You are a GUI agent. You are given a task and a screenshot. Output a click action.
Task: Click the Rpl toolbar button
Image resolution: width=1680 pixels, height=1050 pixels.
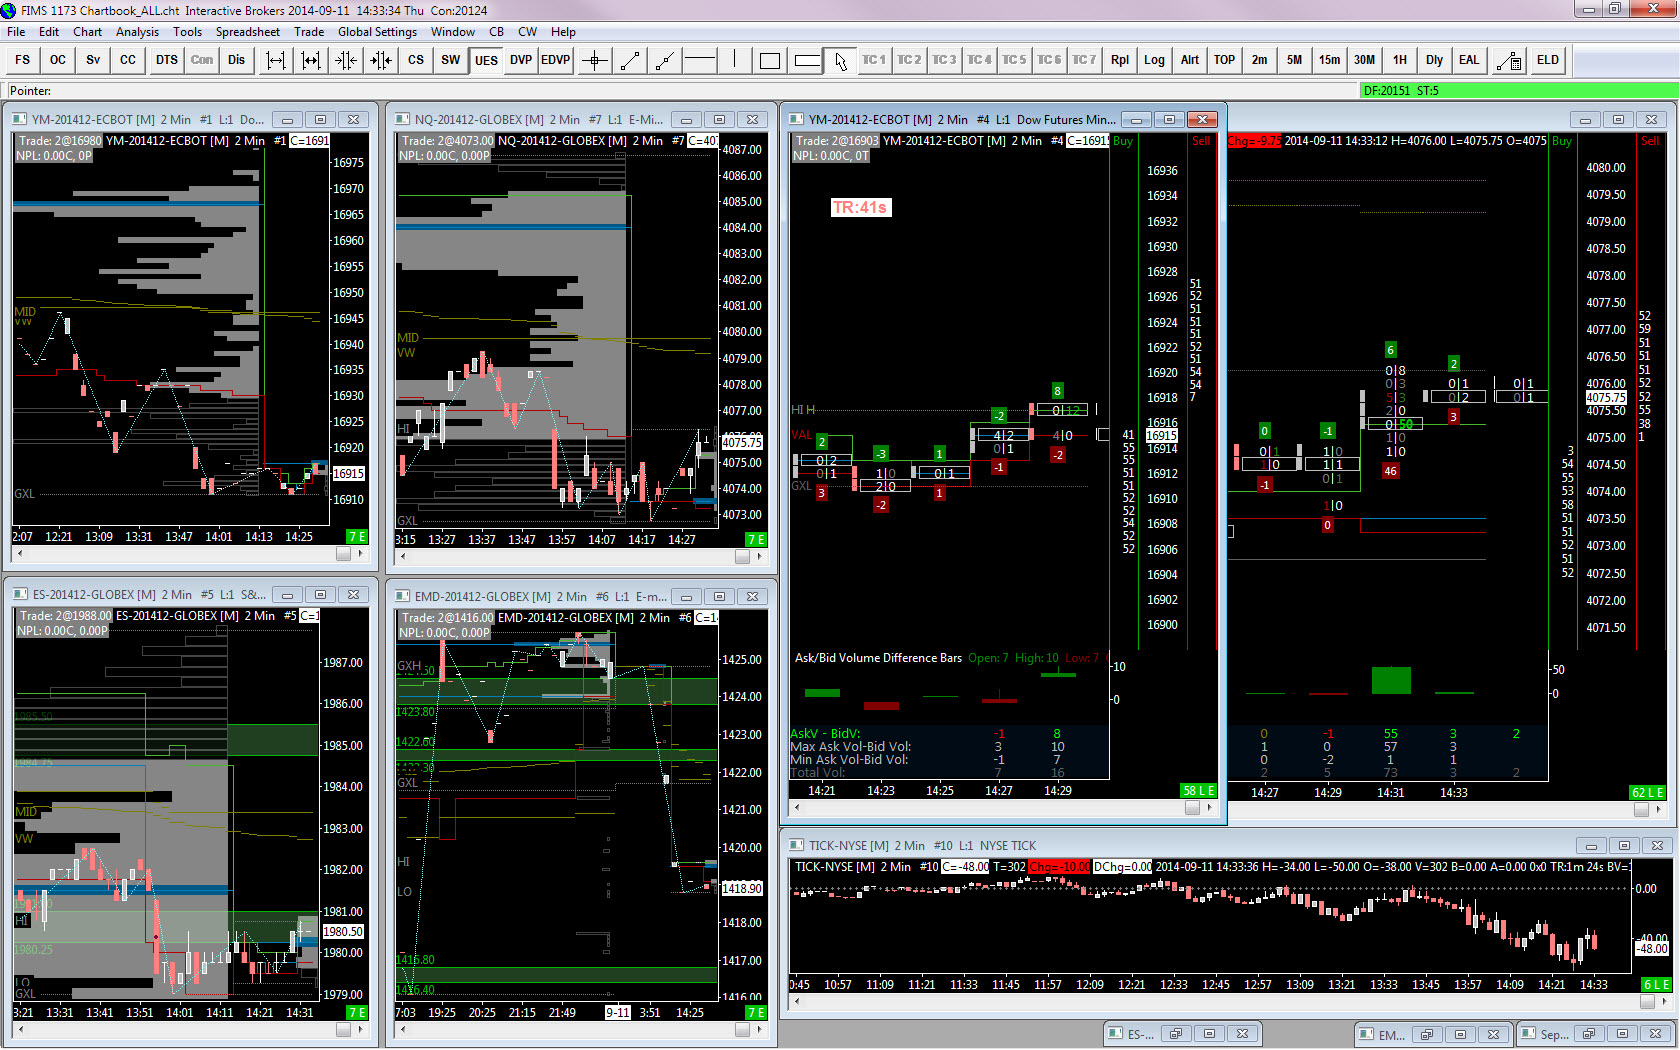pyautogui.click(x=1120, y=60)
